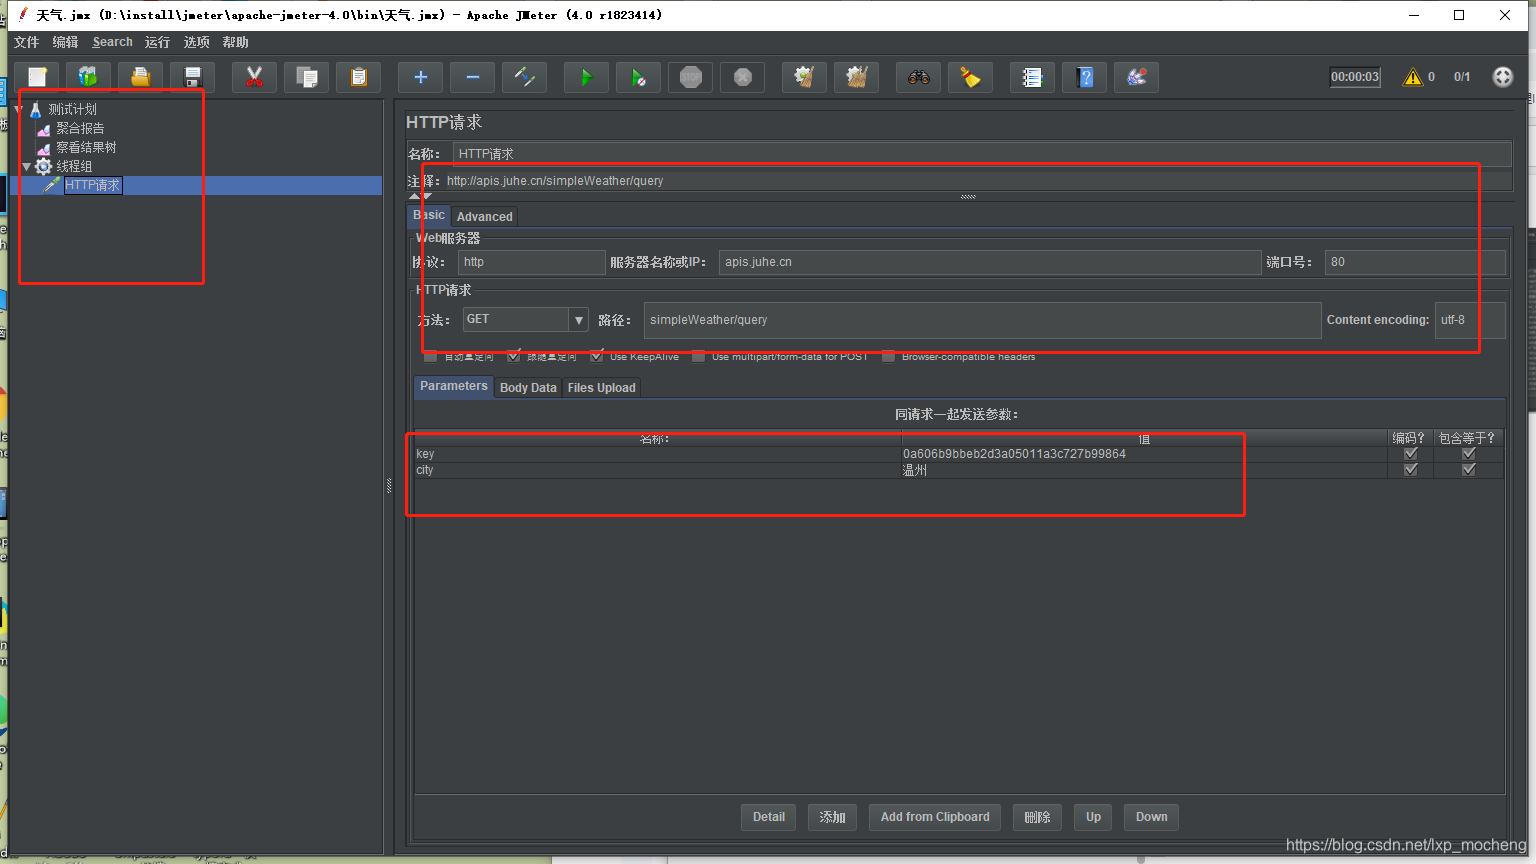The image size is (1536, 864).
Task: Click the 删除 button
Action: (1037, 817)
